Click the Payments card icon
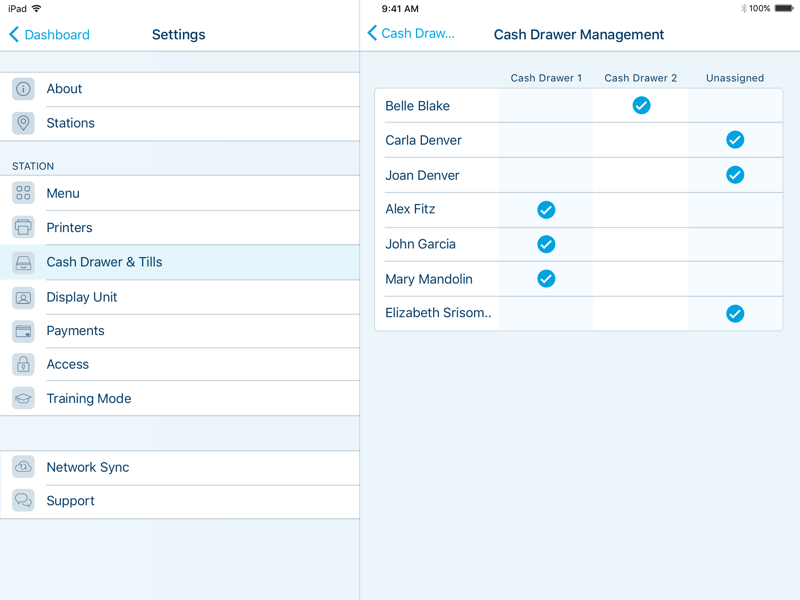Screen dimensions: 800x600 coord(23,331)
